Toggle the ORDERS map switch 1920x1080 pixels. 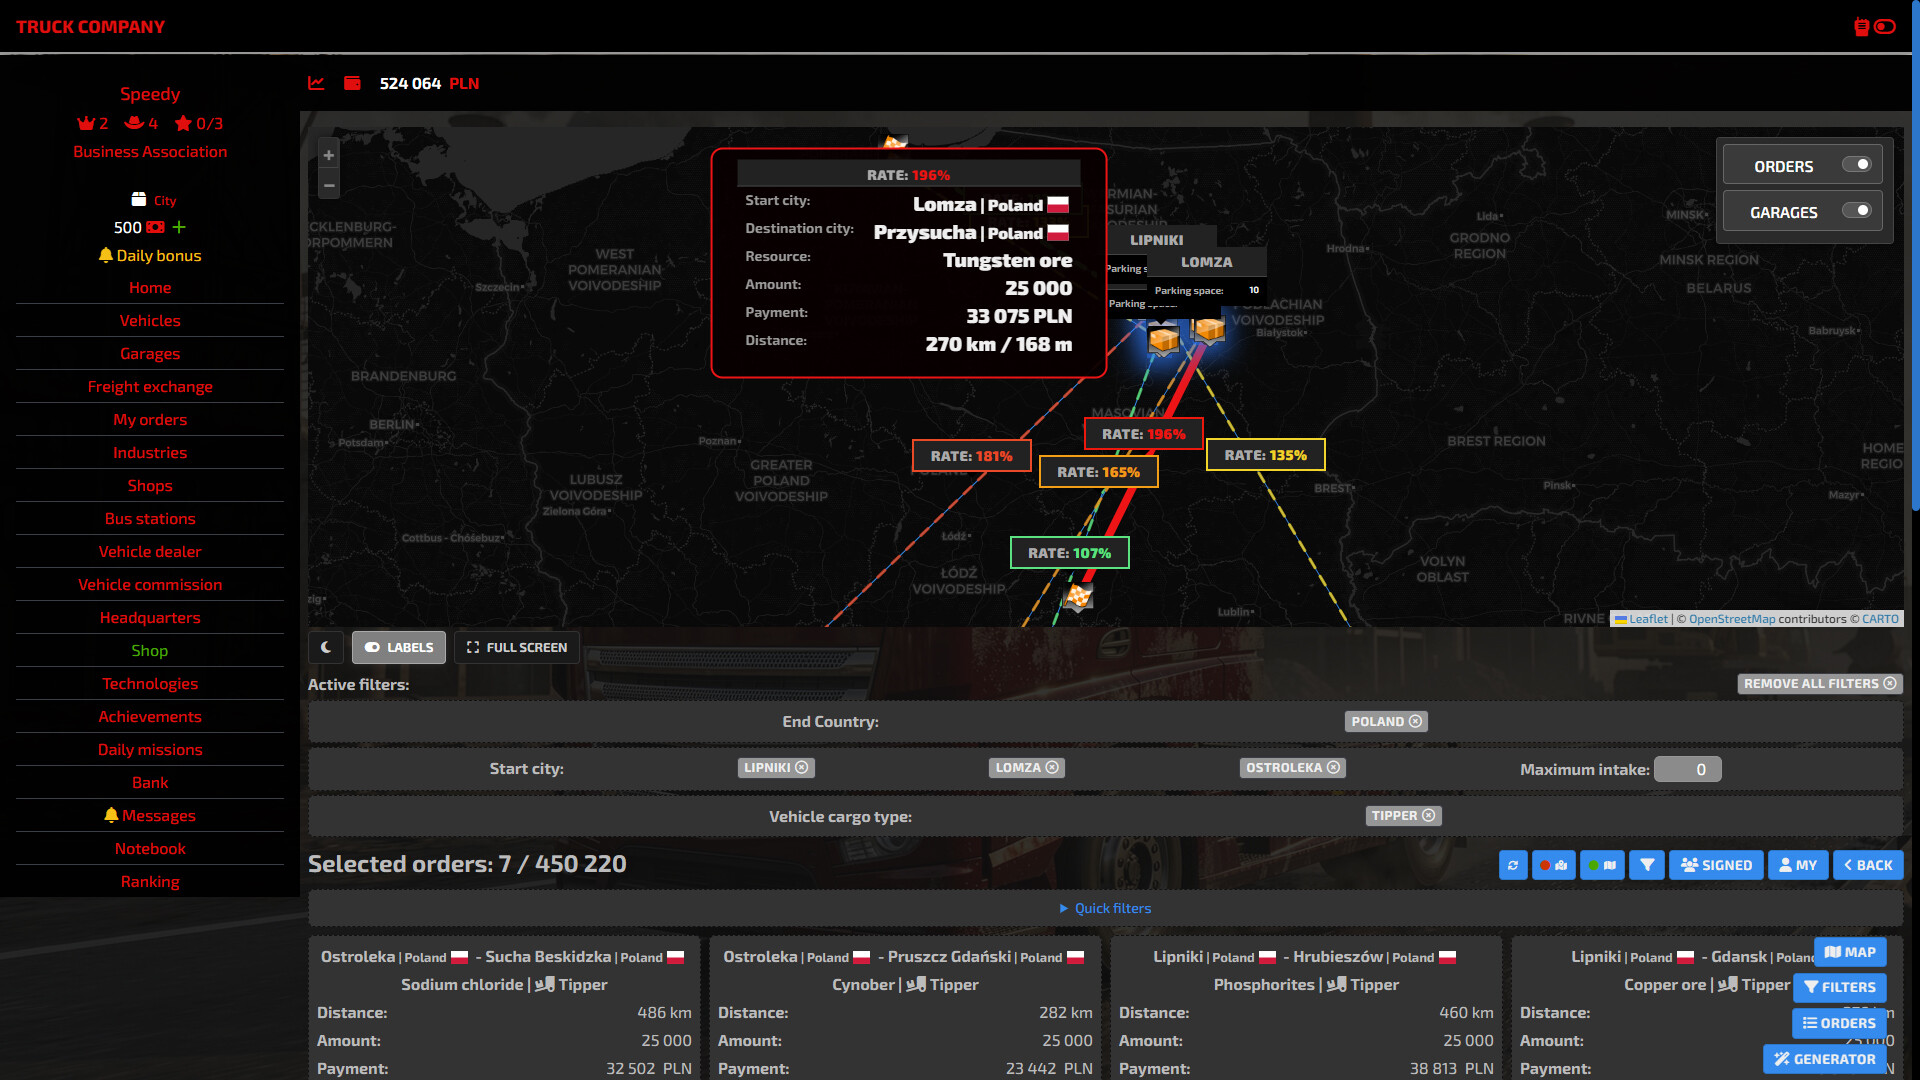click(1856, 165)
